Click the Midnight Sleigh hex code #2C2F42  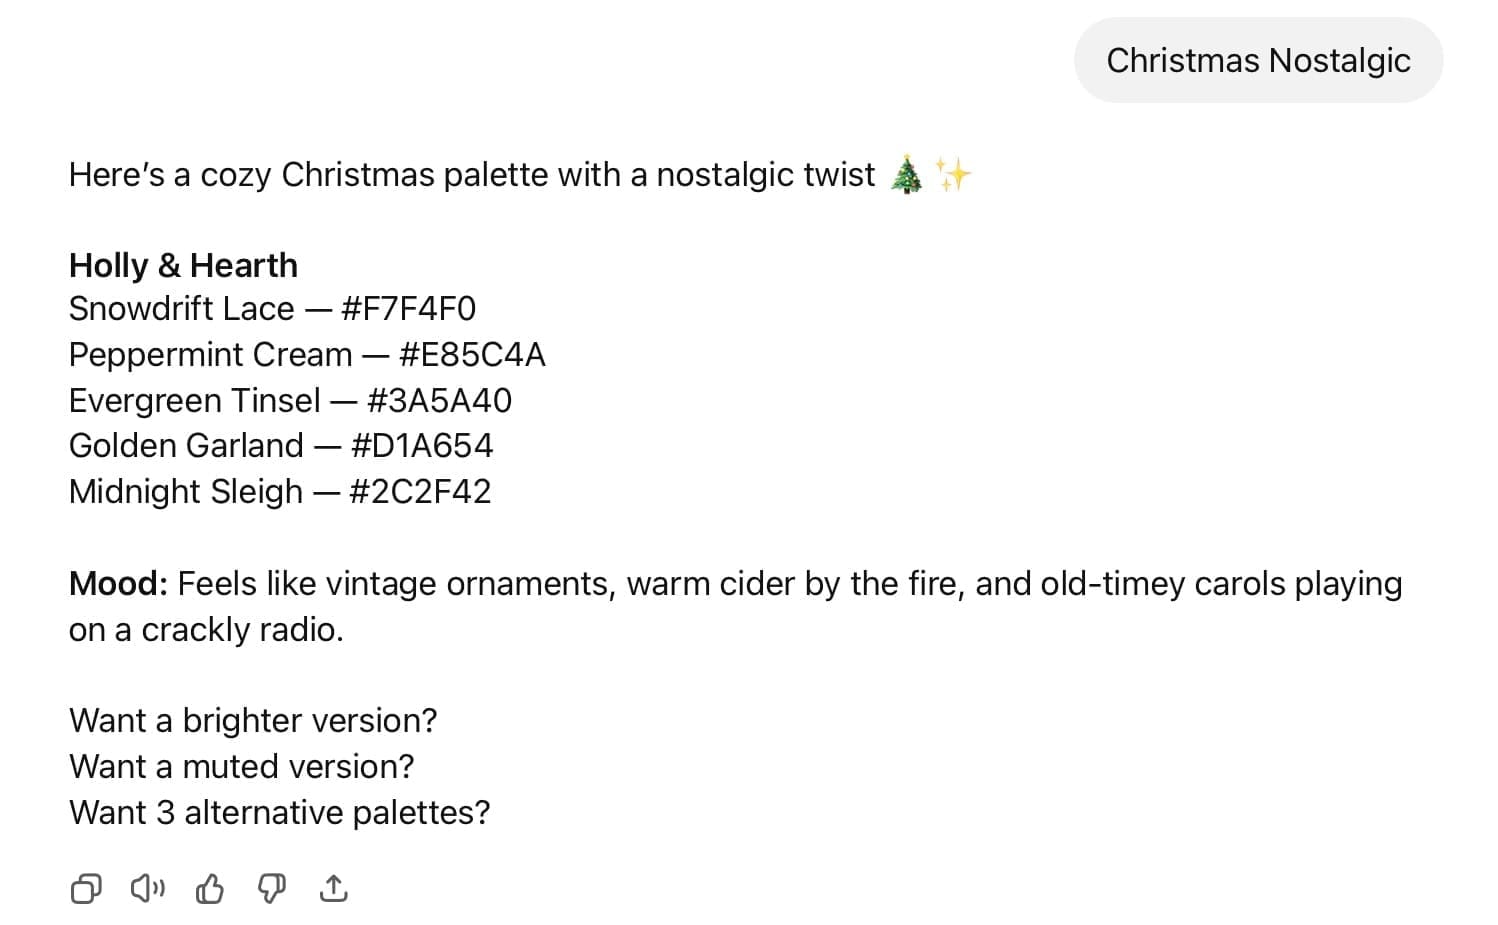(420, 492)
